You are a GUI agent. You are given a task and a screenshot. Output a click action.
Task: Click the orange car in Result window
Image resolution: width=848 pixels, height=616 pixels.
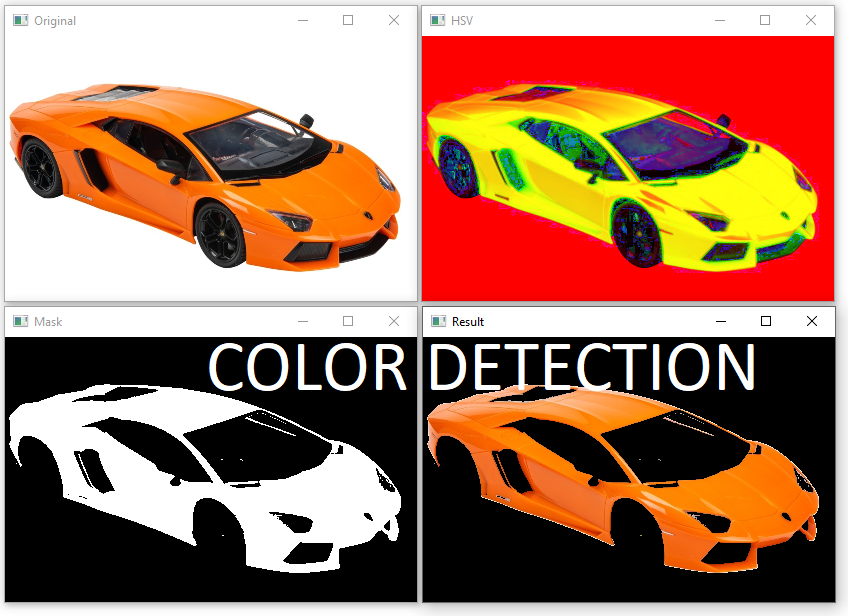tap(623, 478)
